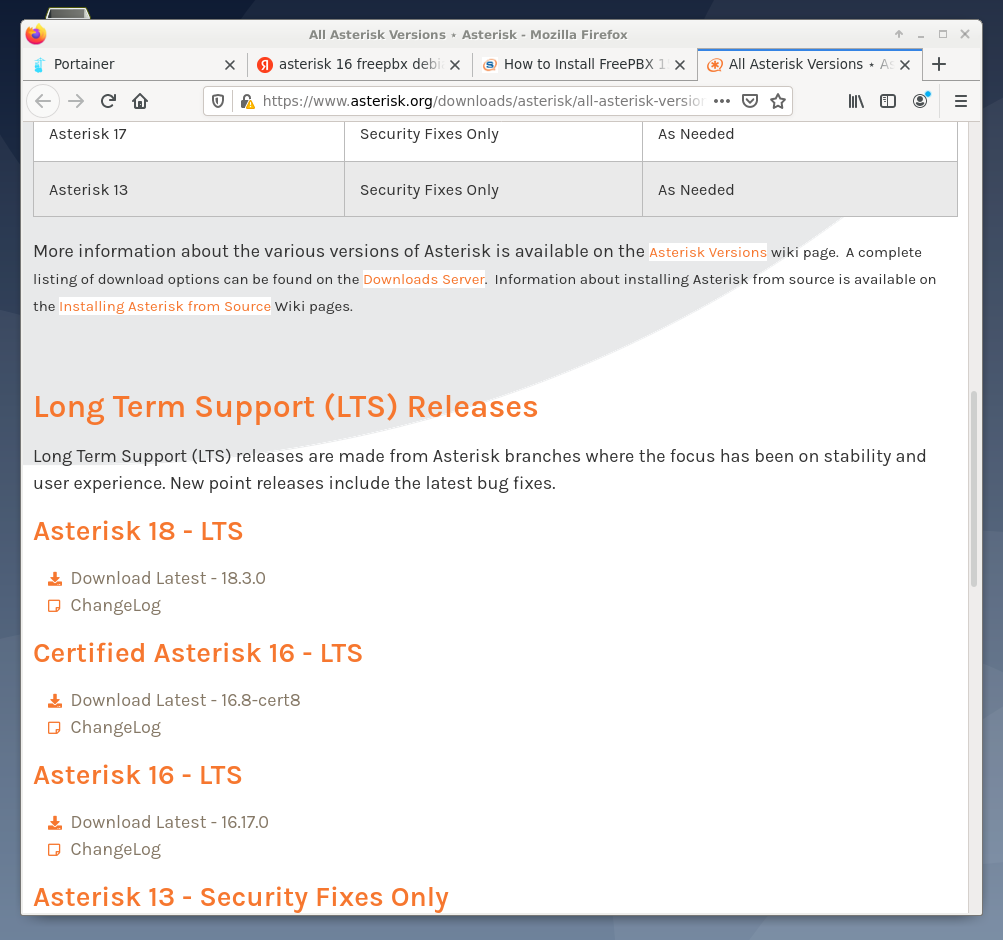Reload the current page
Screen dimensions: 1003x940
pyautogui.click(x=108, y=101)
